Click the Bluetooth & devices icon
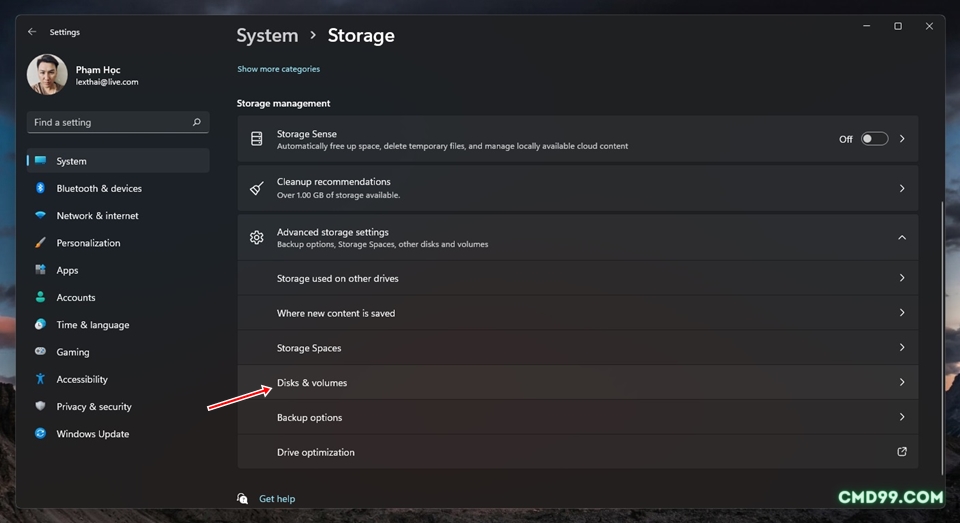 click(x=40, y=188)
